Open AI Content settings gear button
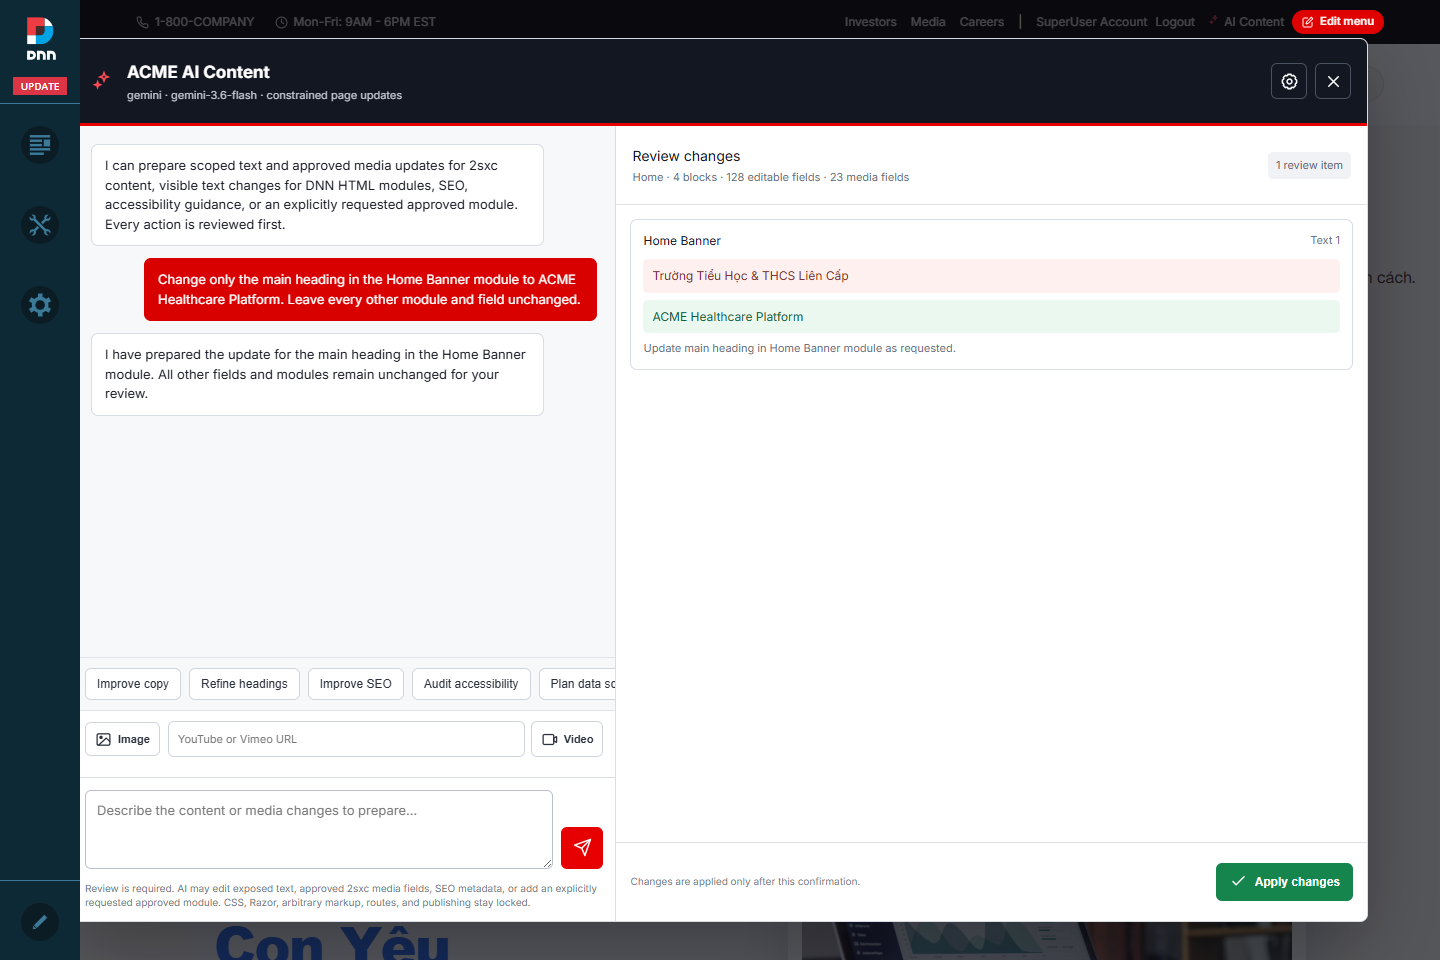This screenshot has height=960, width=1440. pyautogui.click(x=1289, y=81)
